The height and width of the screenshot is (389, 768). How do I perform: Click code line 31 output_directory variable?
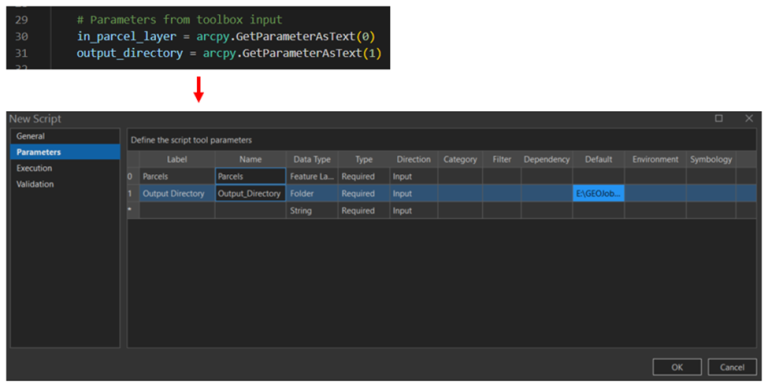tap(130, 53)
